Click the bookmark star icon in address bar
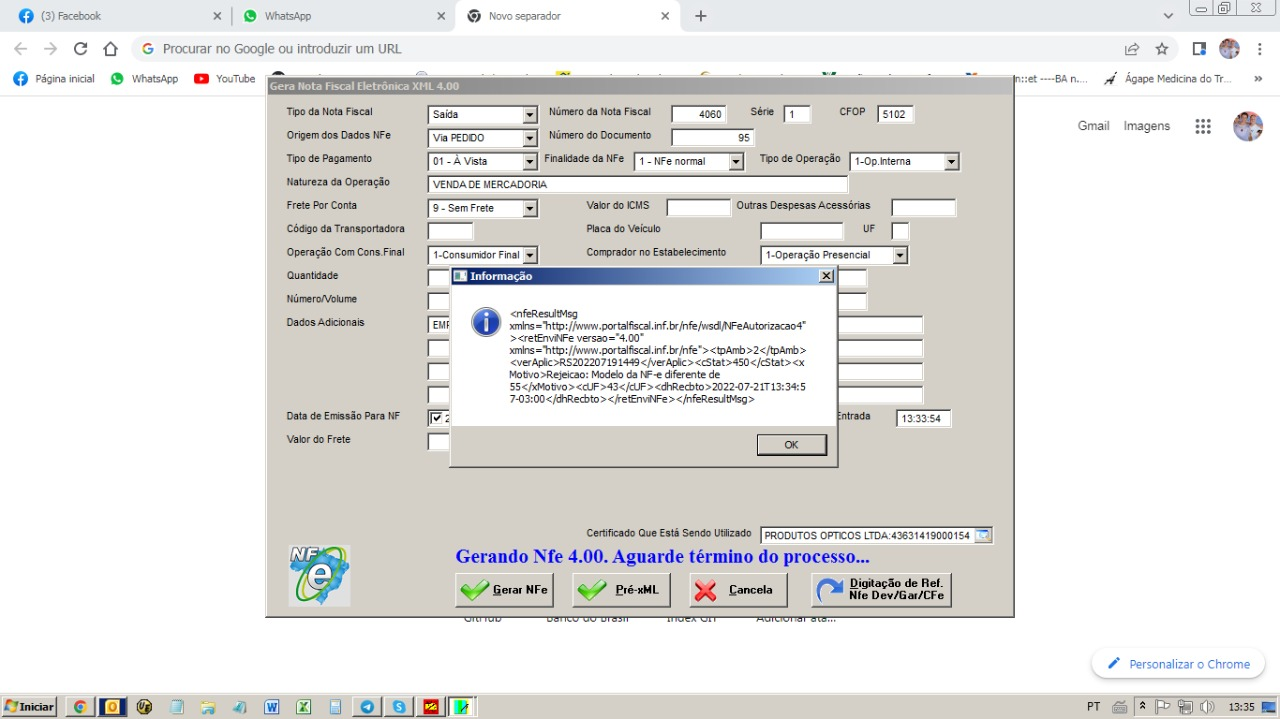1280x719 pixels. (1162, 49)
